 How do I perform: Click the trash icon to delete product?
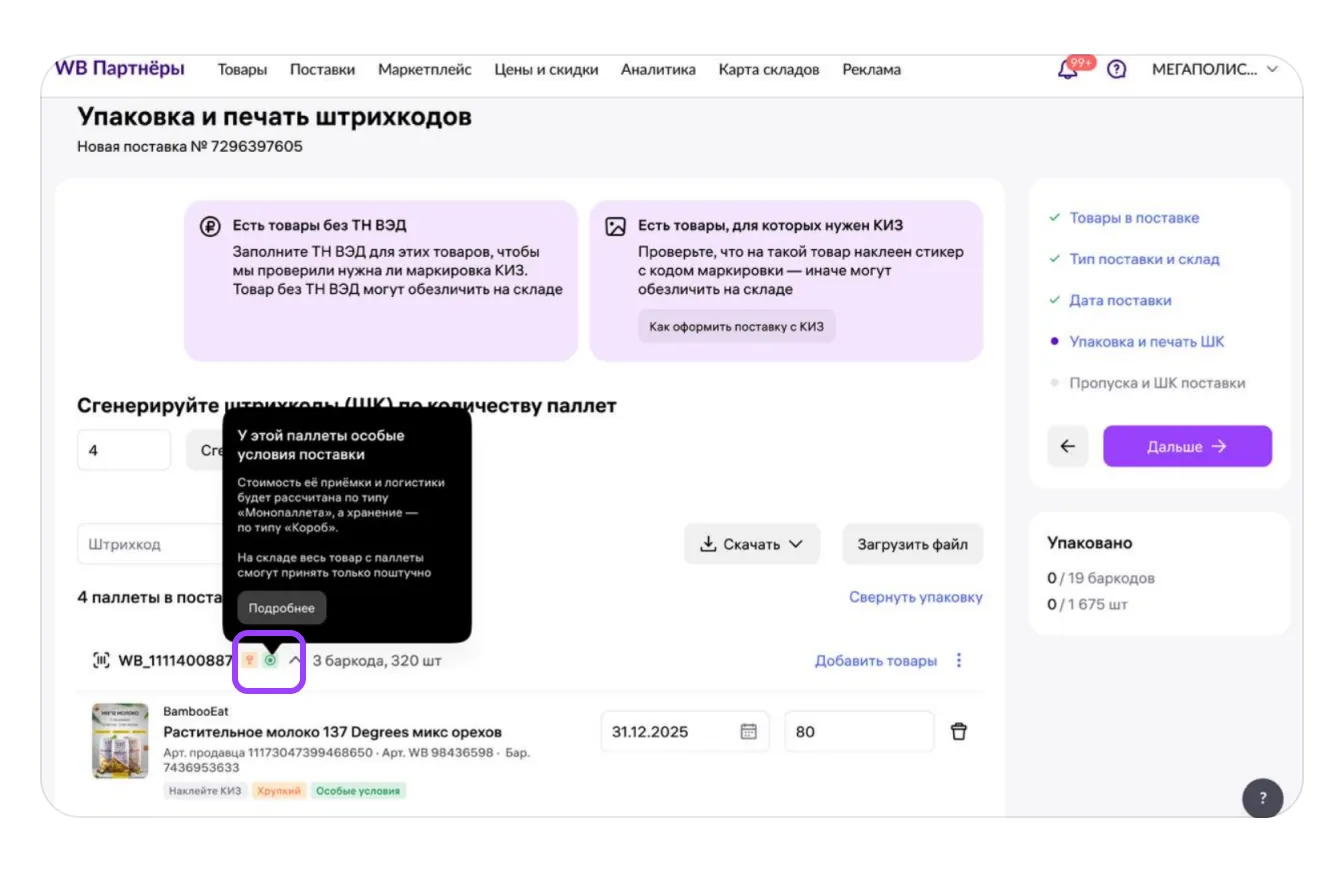click(x=958, y=732)
